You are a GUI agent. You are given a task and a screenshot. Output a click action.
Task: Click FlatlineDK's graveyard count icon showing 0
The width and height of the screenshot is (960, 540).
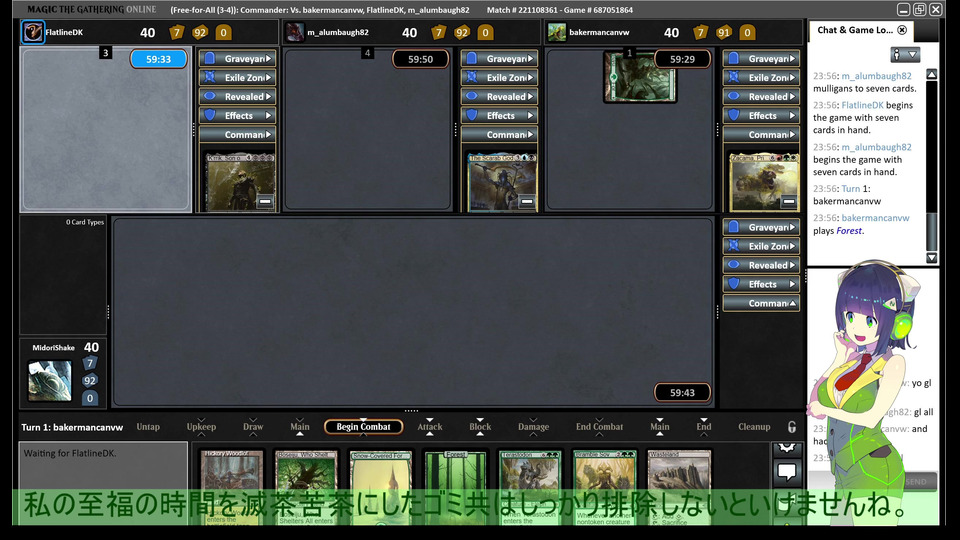(223, 32)
